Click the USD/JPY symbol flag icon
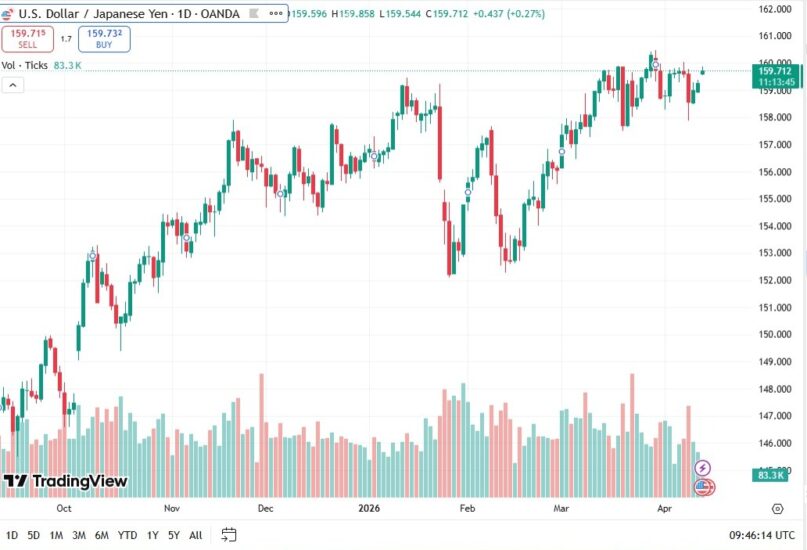807x550 pixels. point(10,13)
